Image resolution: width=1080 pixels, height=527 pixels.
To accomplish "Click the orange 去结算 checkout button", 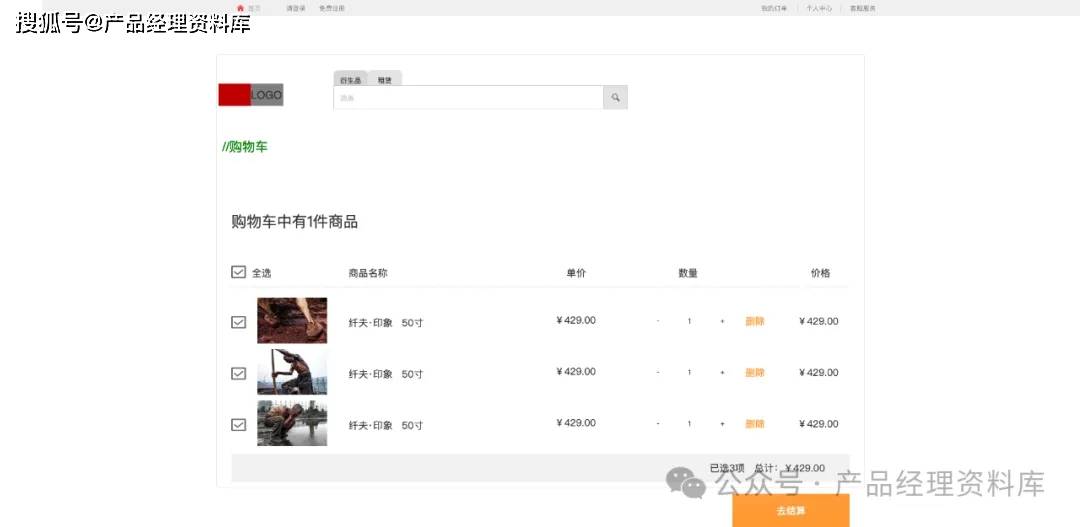I will pos(791,511).
